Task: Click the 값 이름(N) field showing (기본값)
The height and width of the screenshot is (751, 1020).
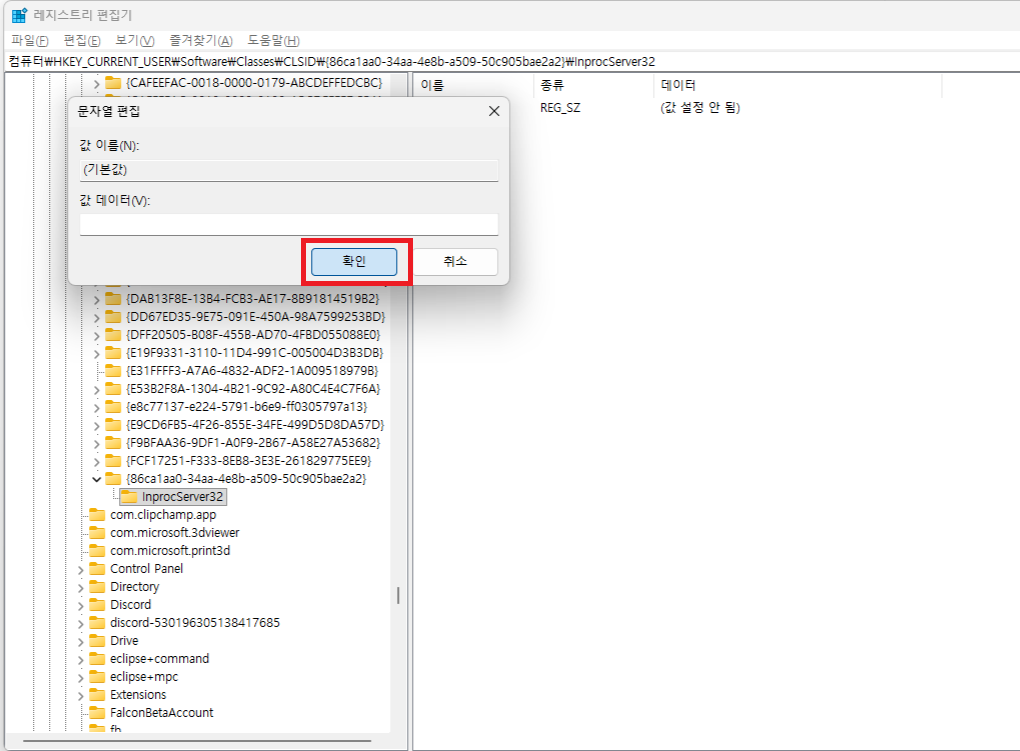Action: click(x=289, y=170)
